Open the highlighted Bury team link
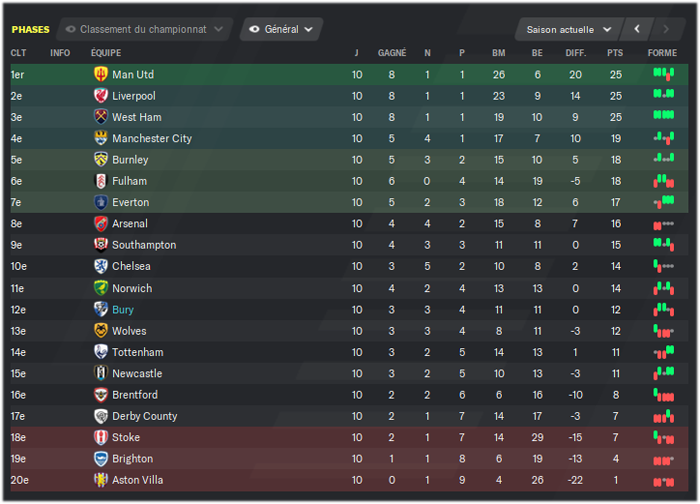700x504 pixels. (x=123, y=309)
